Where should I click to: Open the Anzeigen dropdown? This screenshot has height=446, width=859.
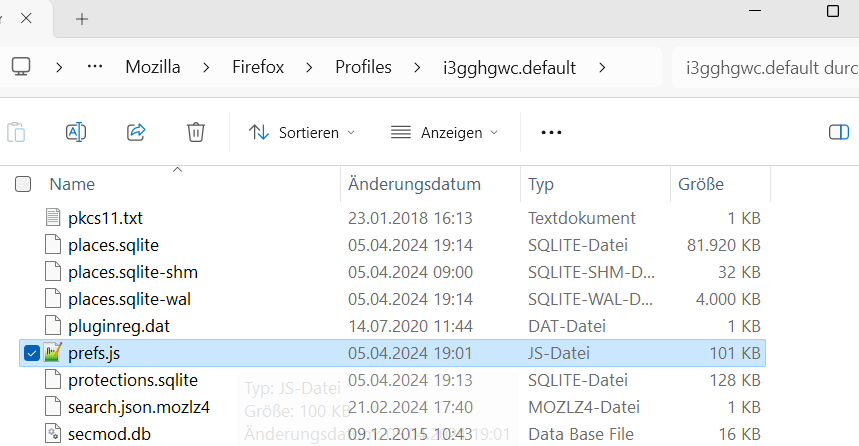445,132
